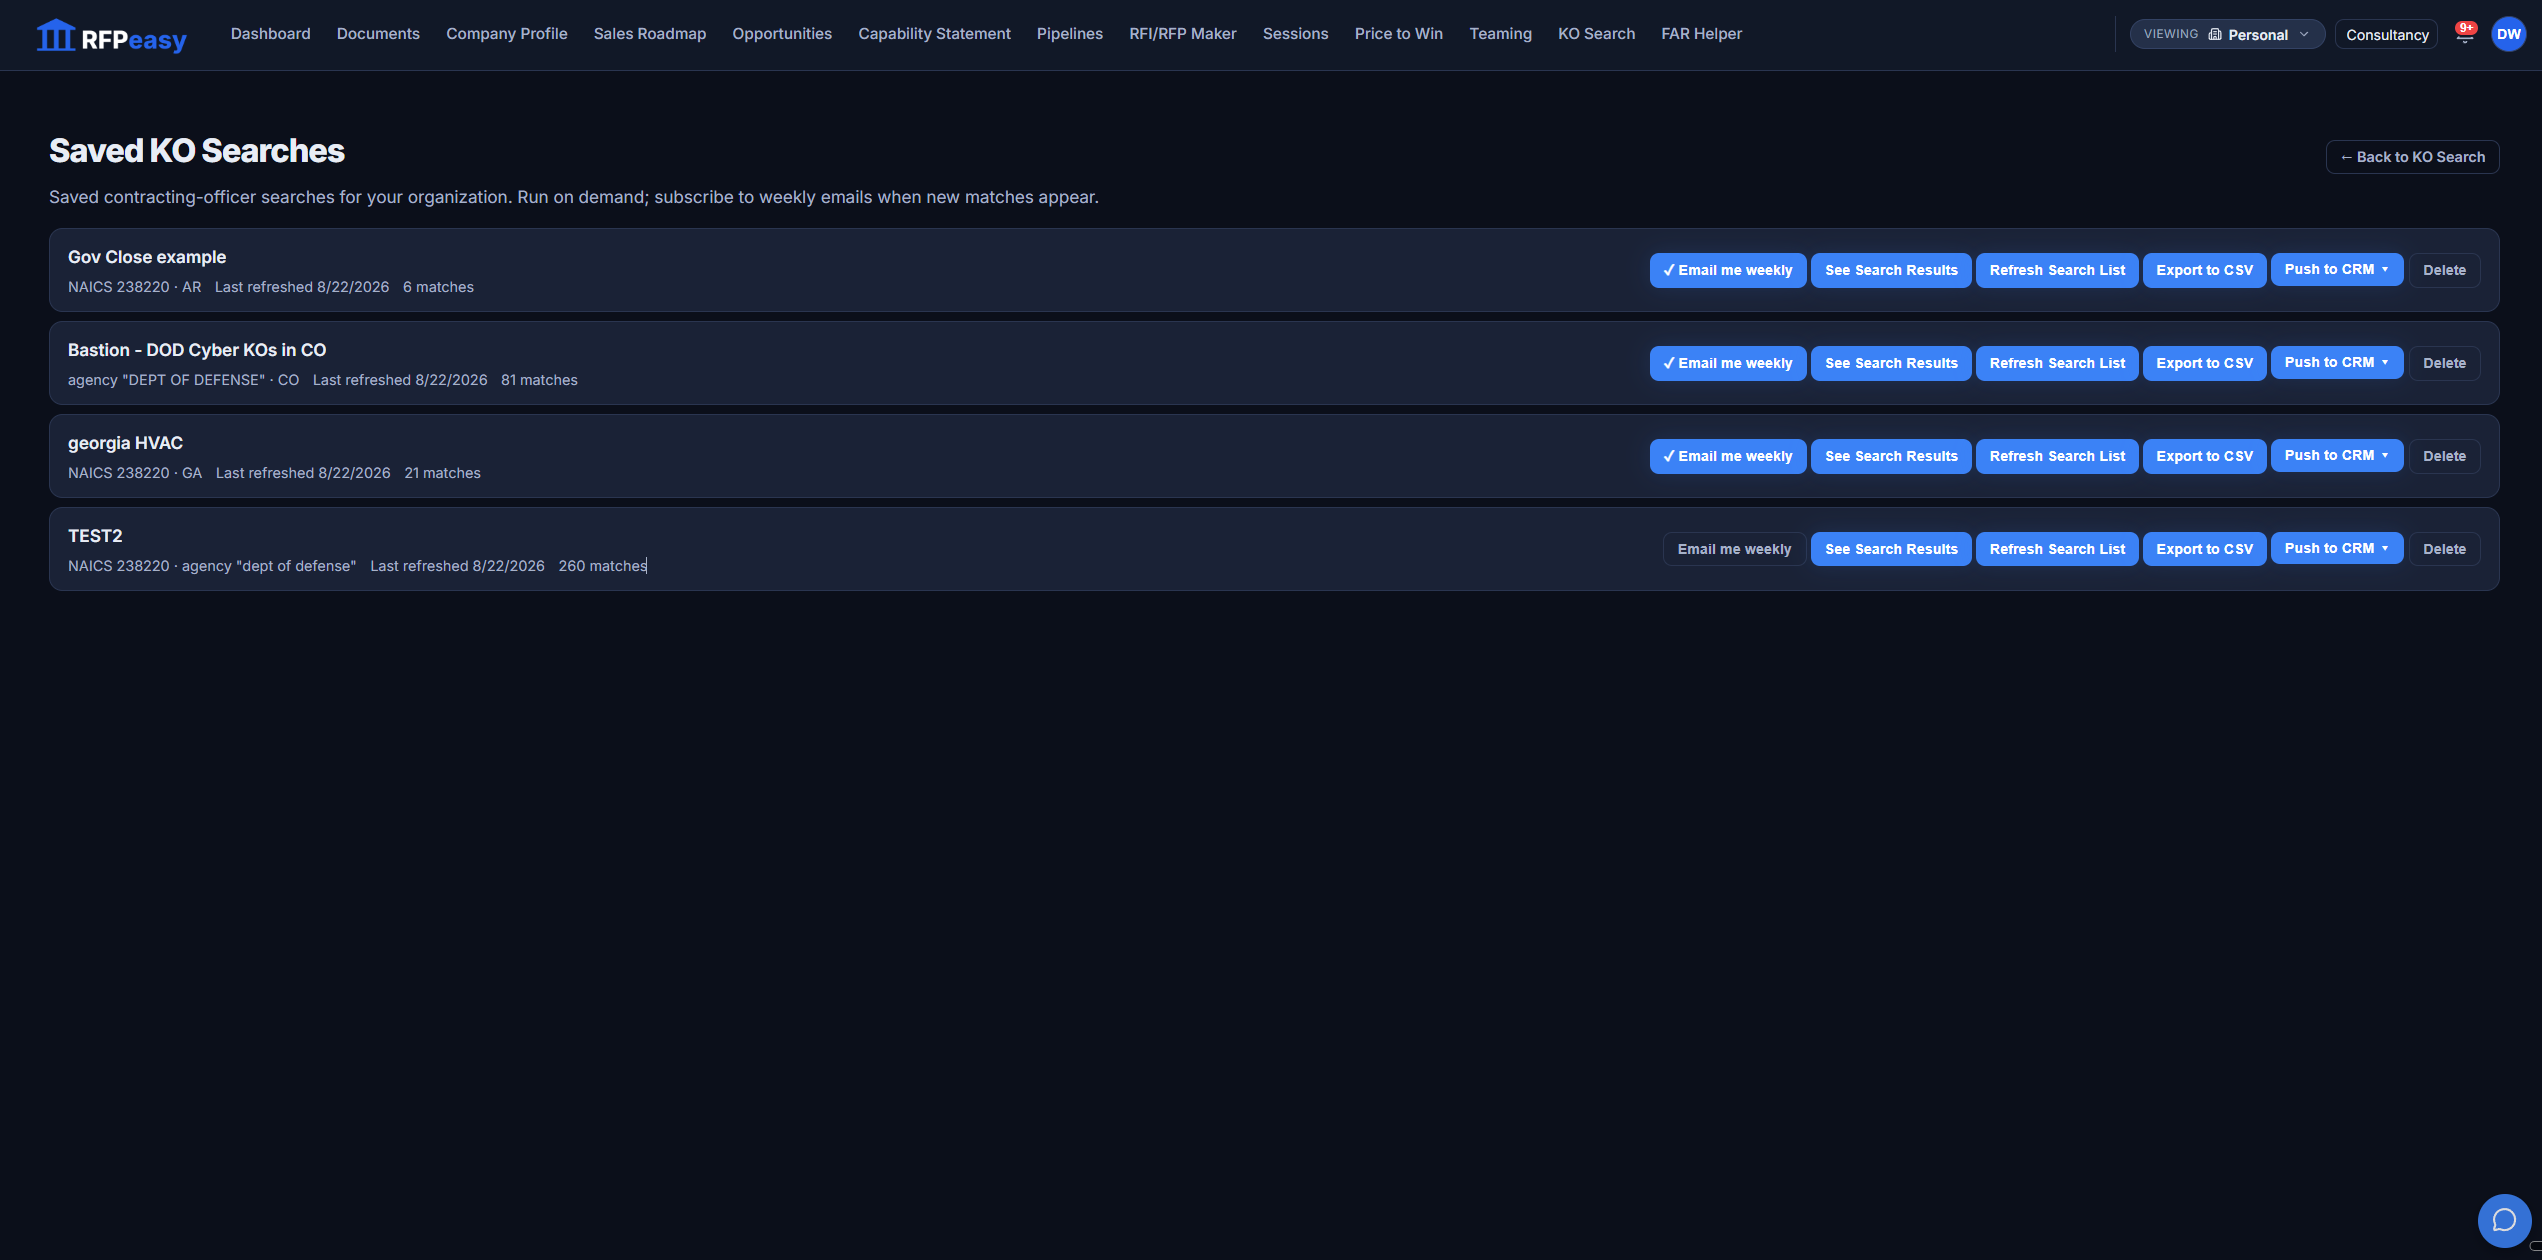Open the Teaming nav item
The image size is (2542, 1260).
(1500, 34)
